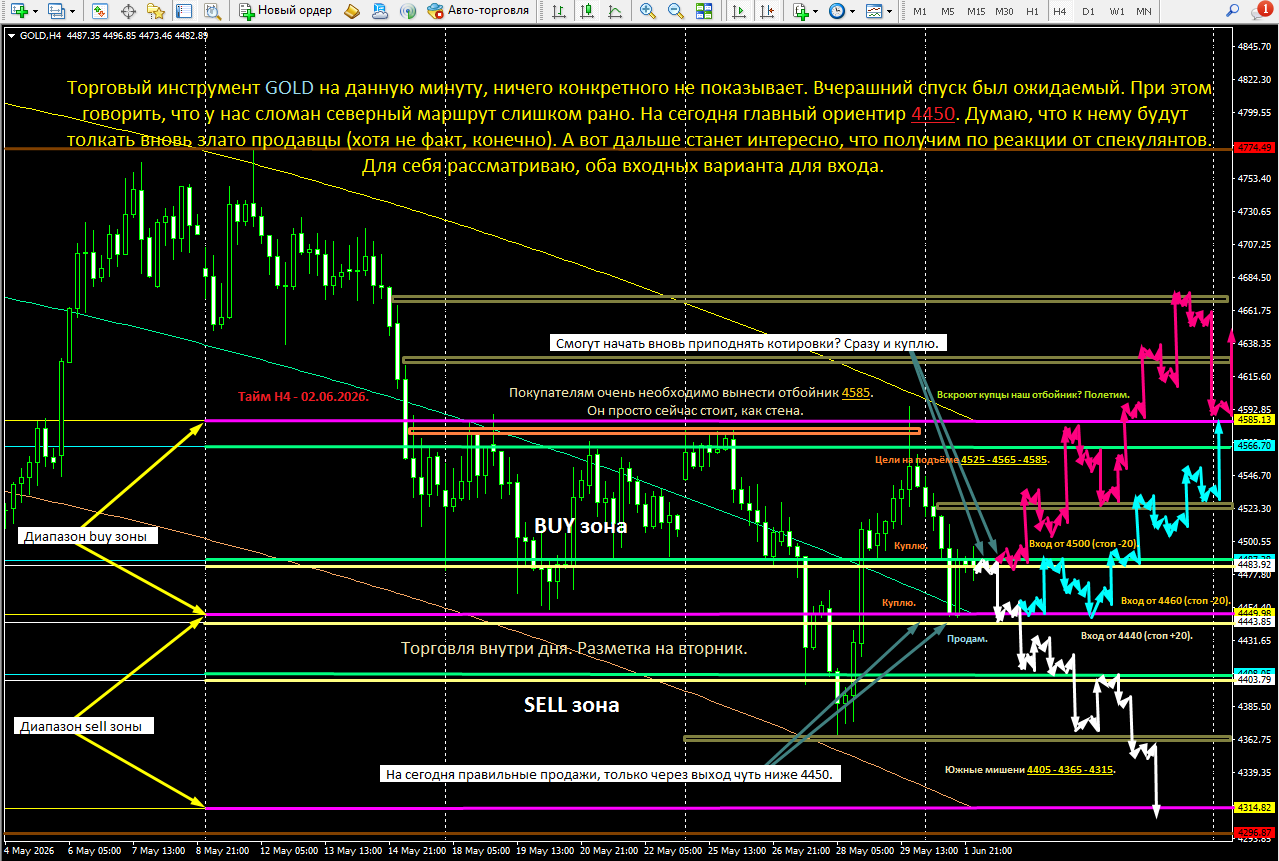
Task: Zoom in on the chart
Action: pos(648,11)
